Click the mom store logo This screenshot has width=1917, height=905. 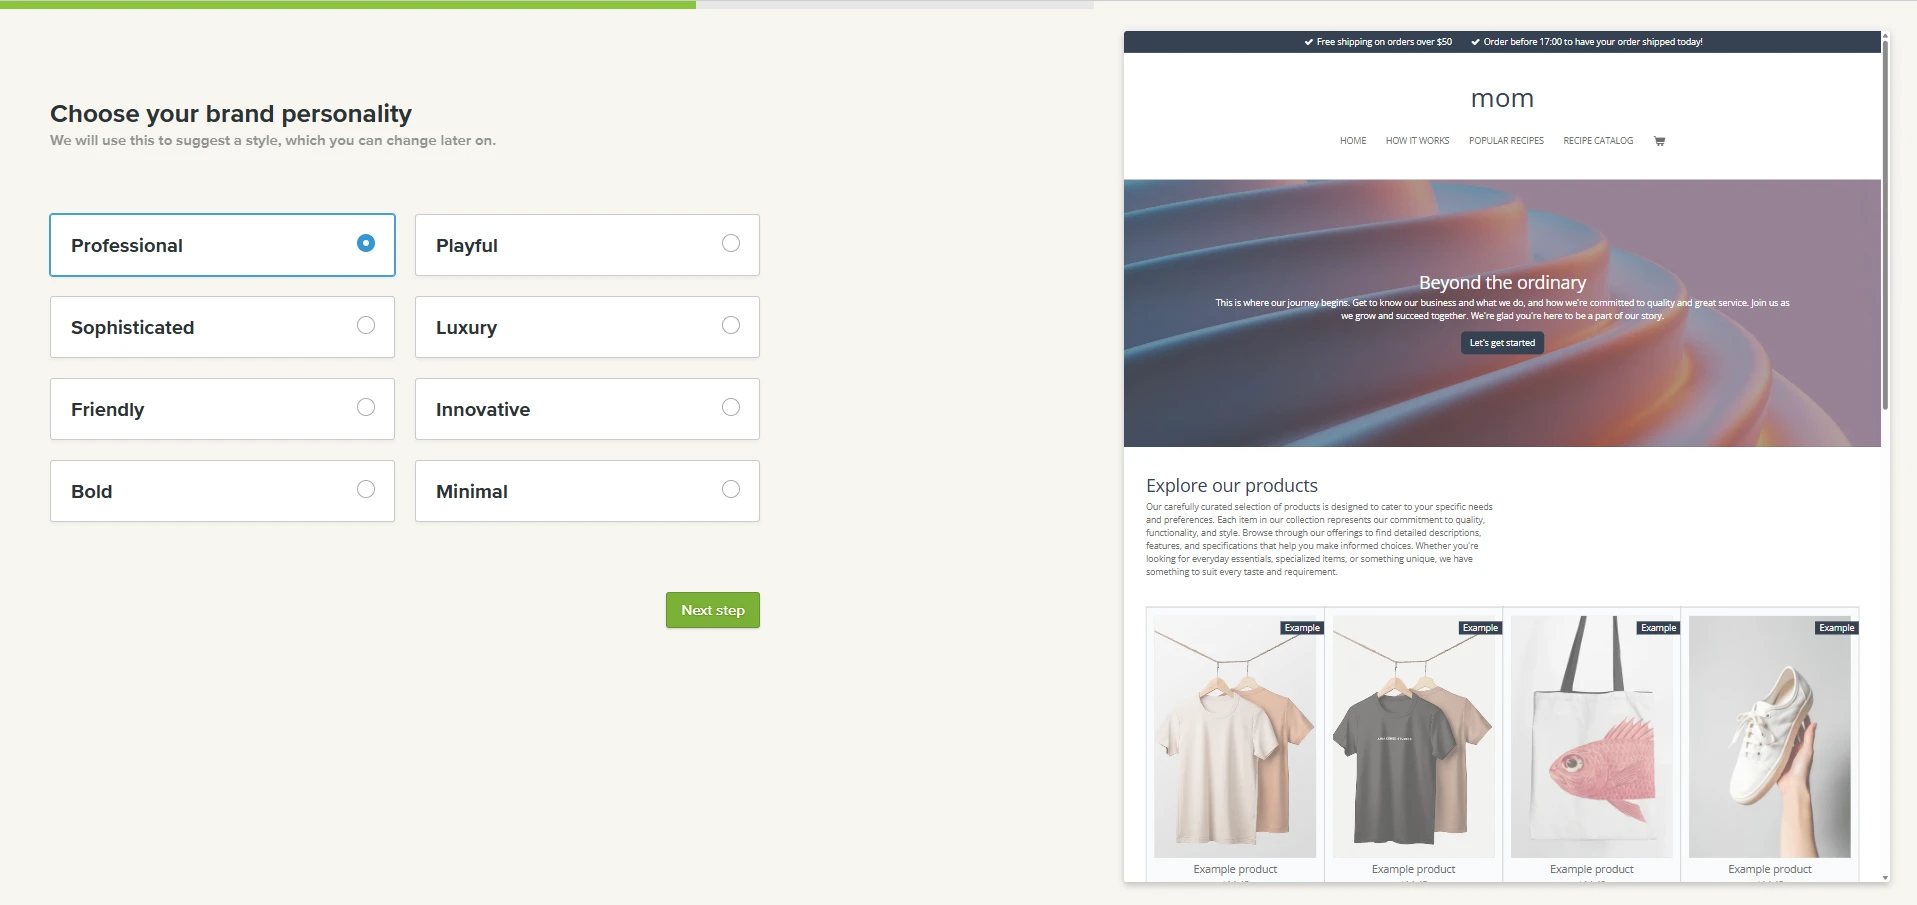click(1504, 98)
